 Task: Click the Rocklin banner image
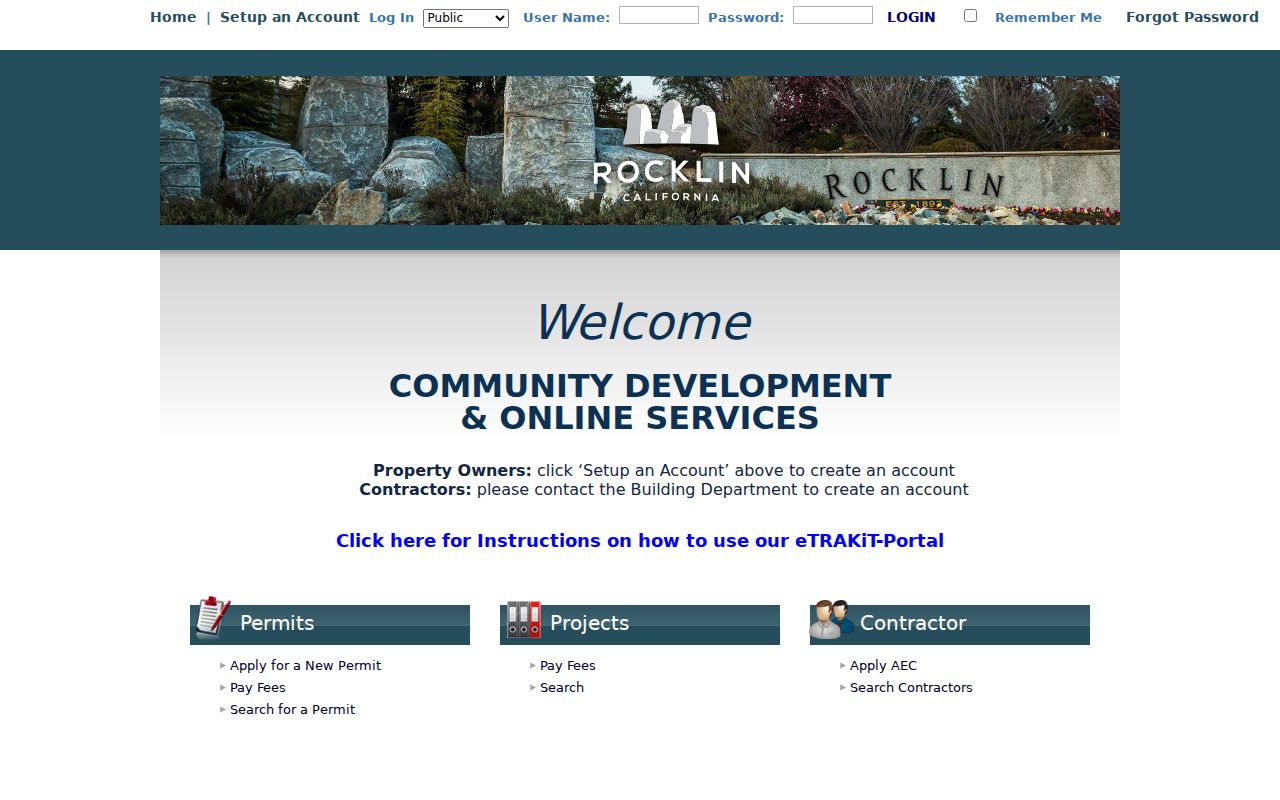point(640,150)
